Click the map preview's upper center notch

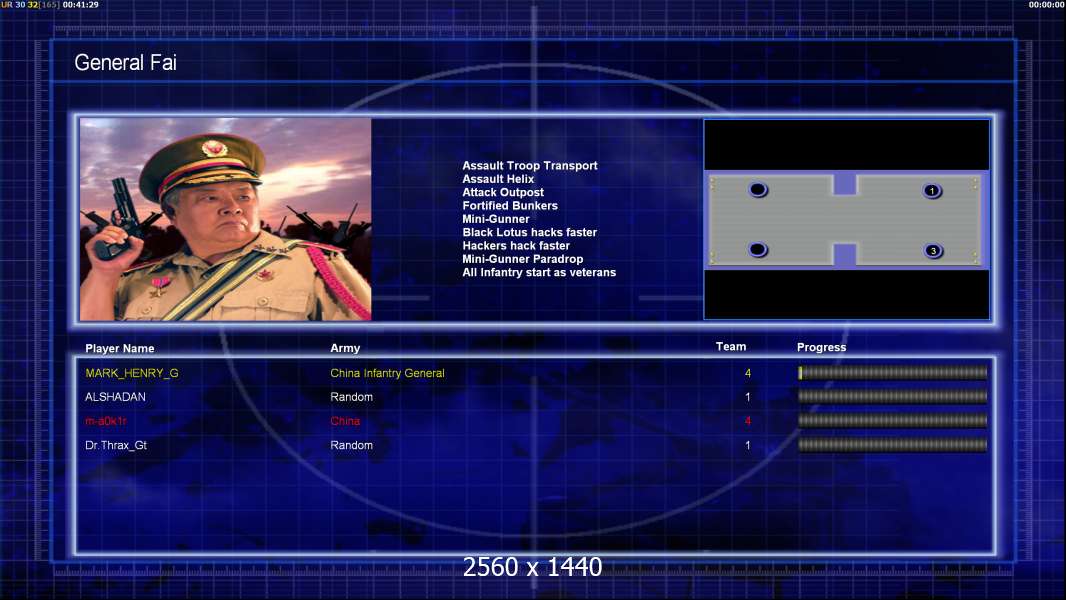click(845, 184)
